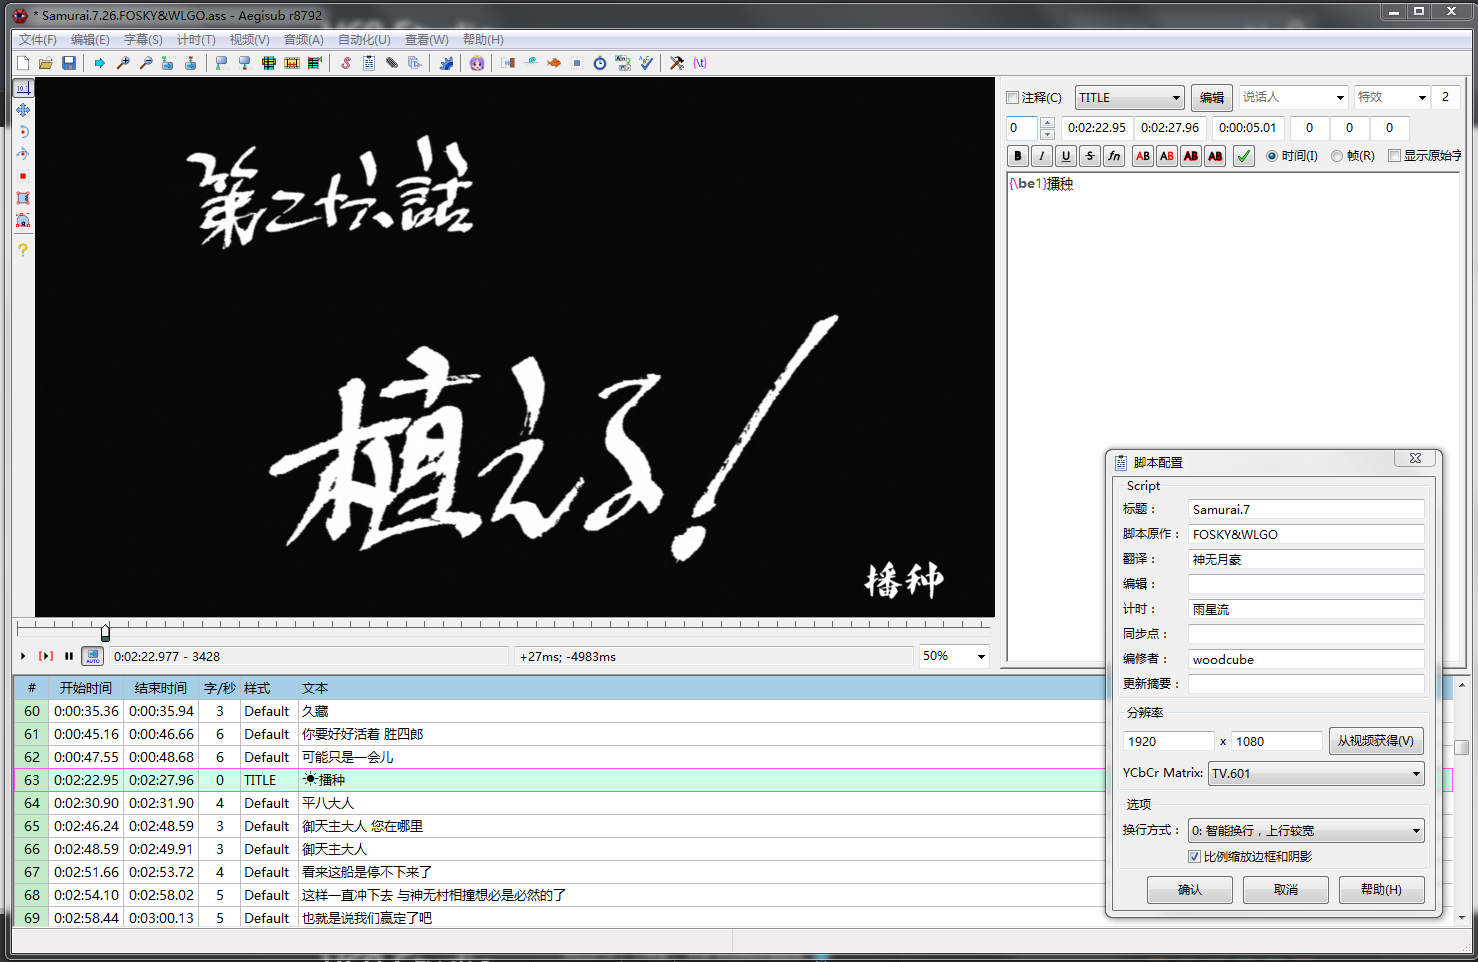Select the vector clip visual tool
The width and height of the screenshot is (1478, 962).
23,220
